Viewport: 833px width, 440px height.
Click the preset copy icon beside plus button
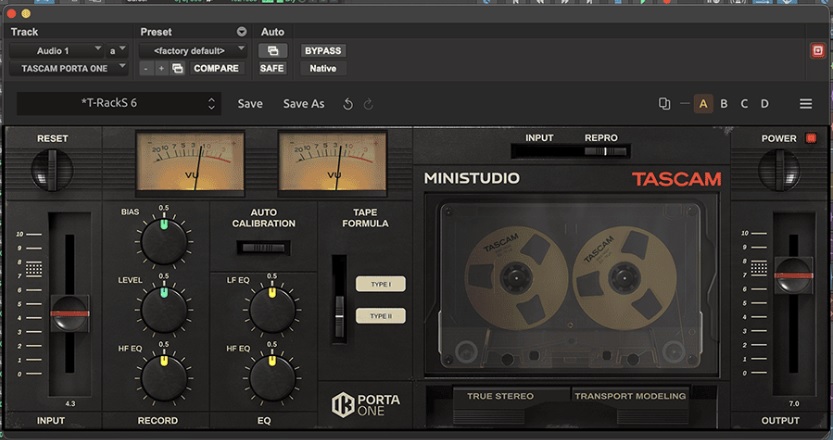coord(177,69)
